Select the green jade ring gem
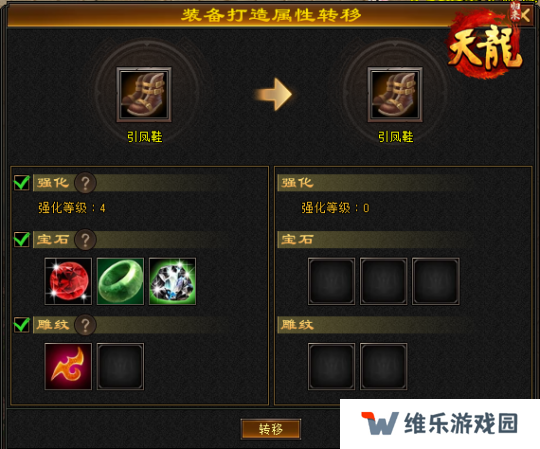 120,281
